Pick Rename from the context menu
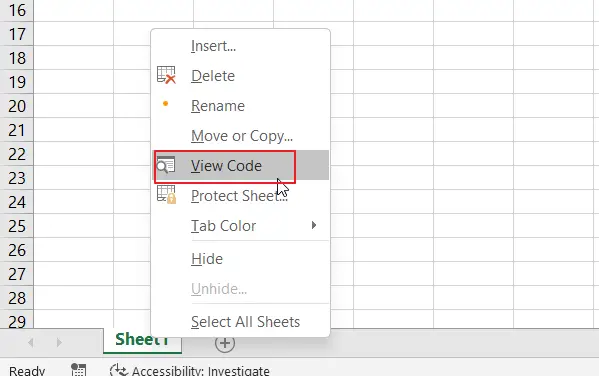 point(241,105)
